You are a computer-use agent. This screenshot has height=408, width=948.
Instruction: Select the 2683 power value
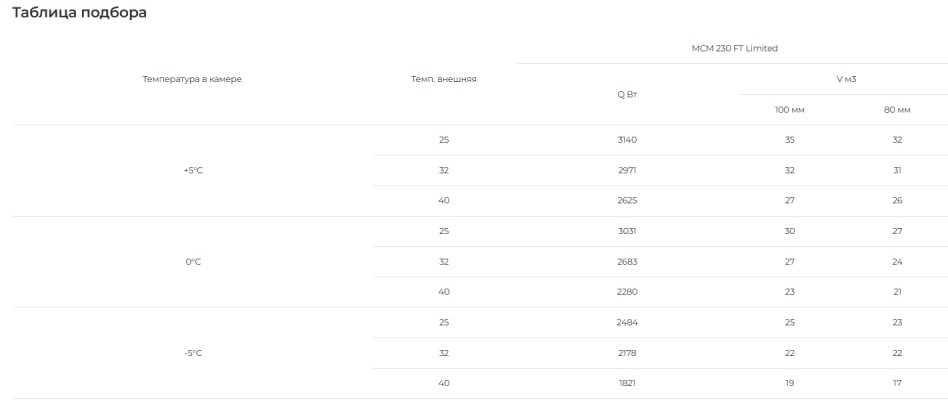click(x=627, y=261)
